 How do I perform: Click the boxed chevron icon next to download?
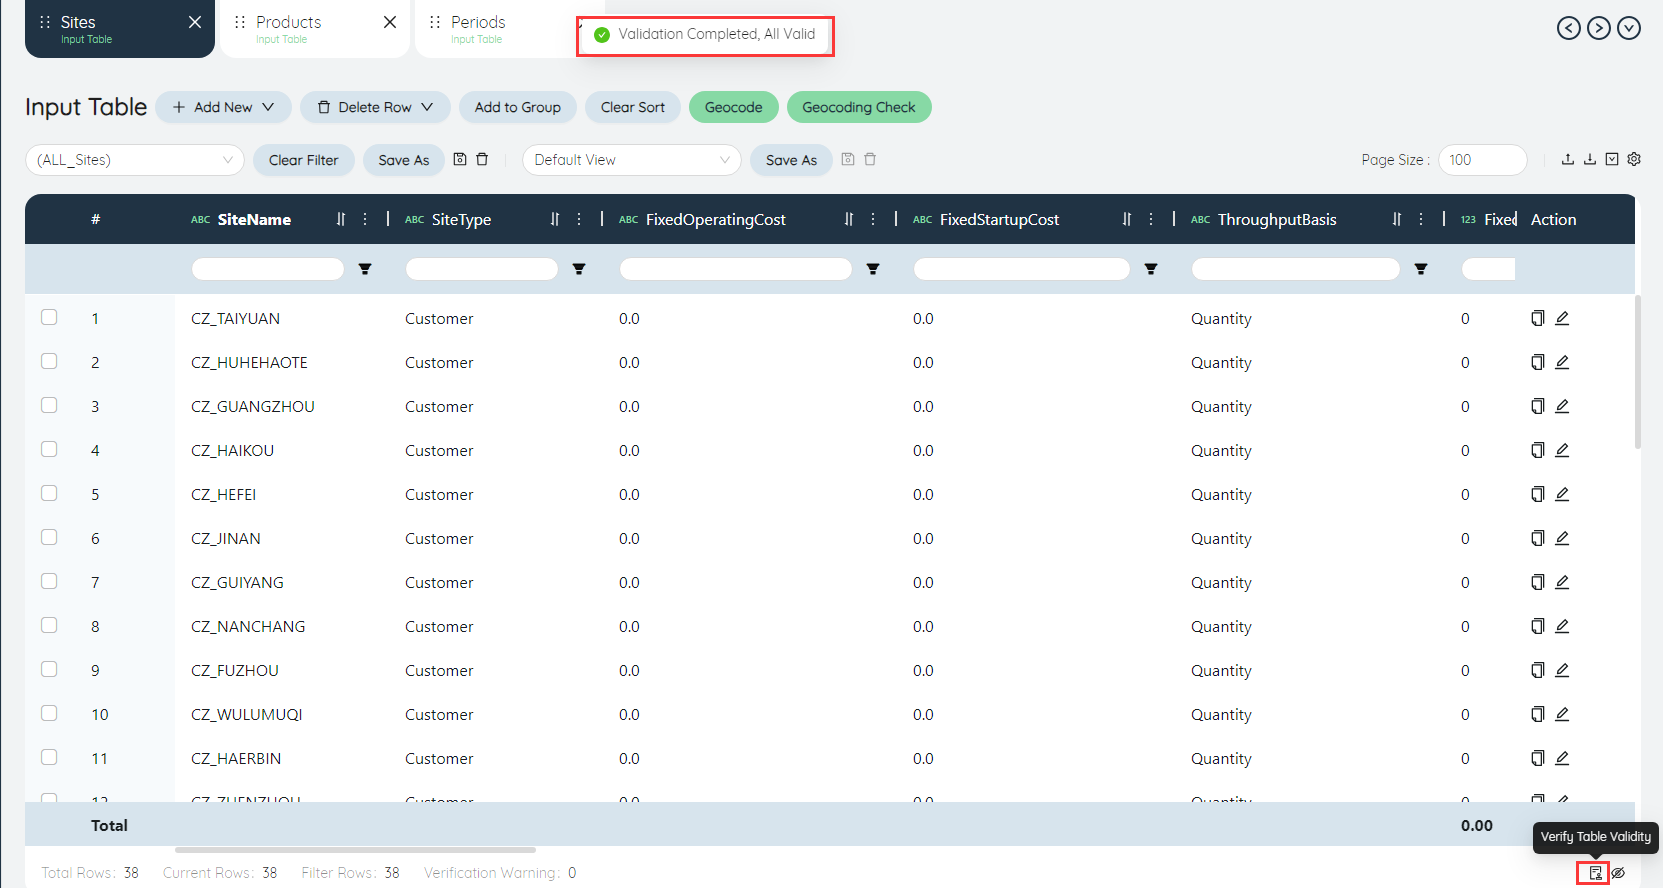tap(1612, 159)
